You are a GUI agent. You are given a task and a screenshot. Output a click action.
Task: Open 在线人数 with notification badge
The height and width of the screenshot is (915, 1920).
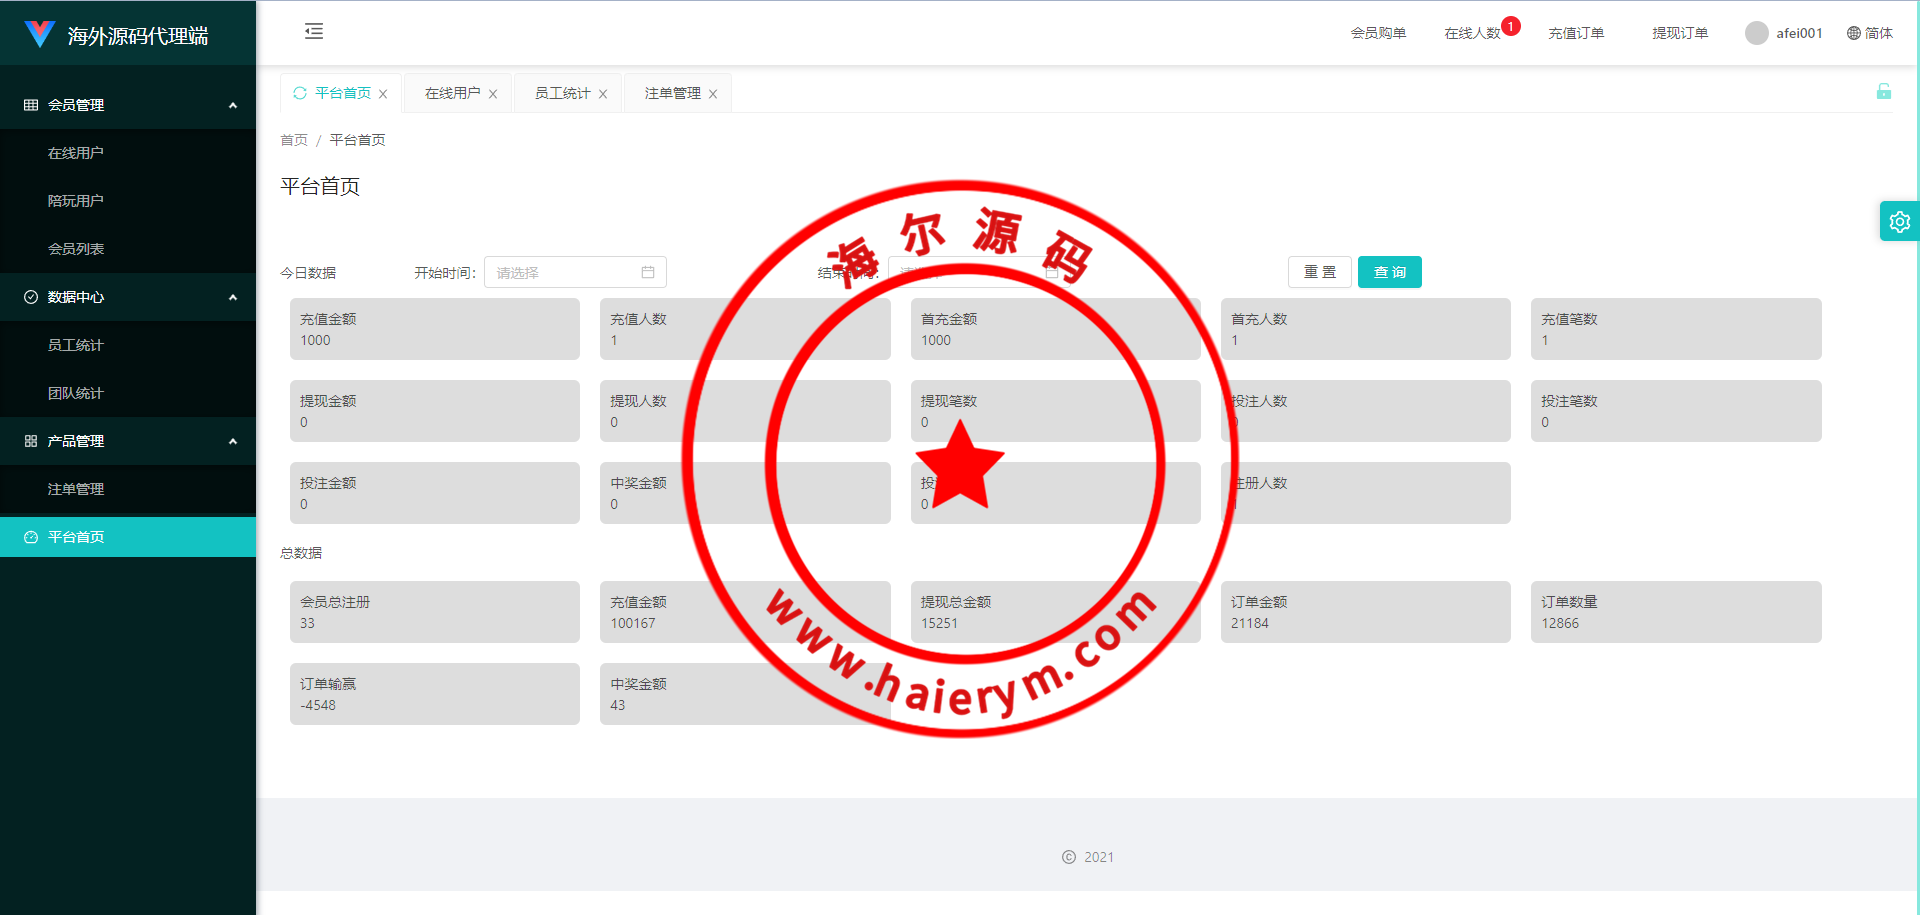tap(1472, 33)
